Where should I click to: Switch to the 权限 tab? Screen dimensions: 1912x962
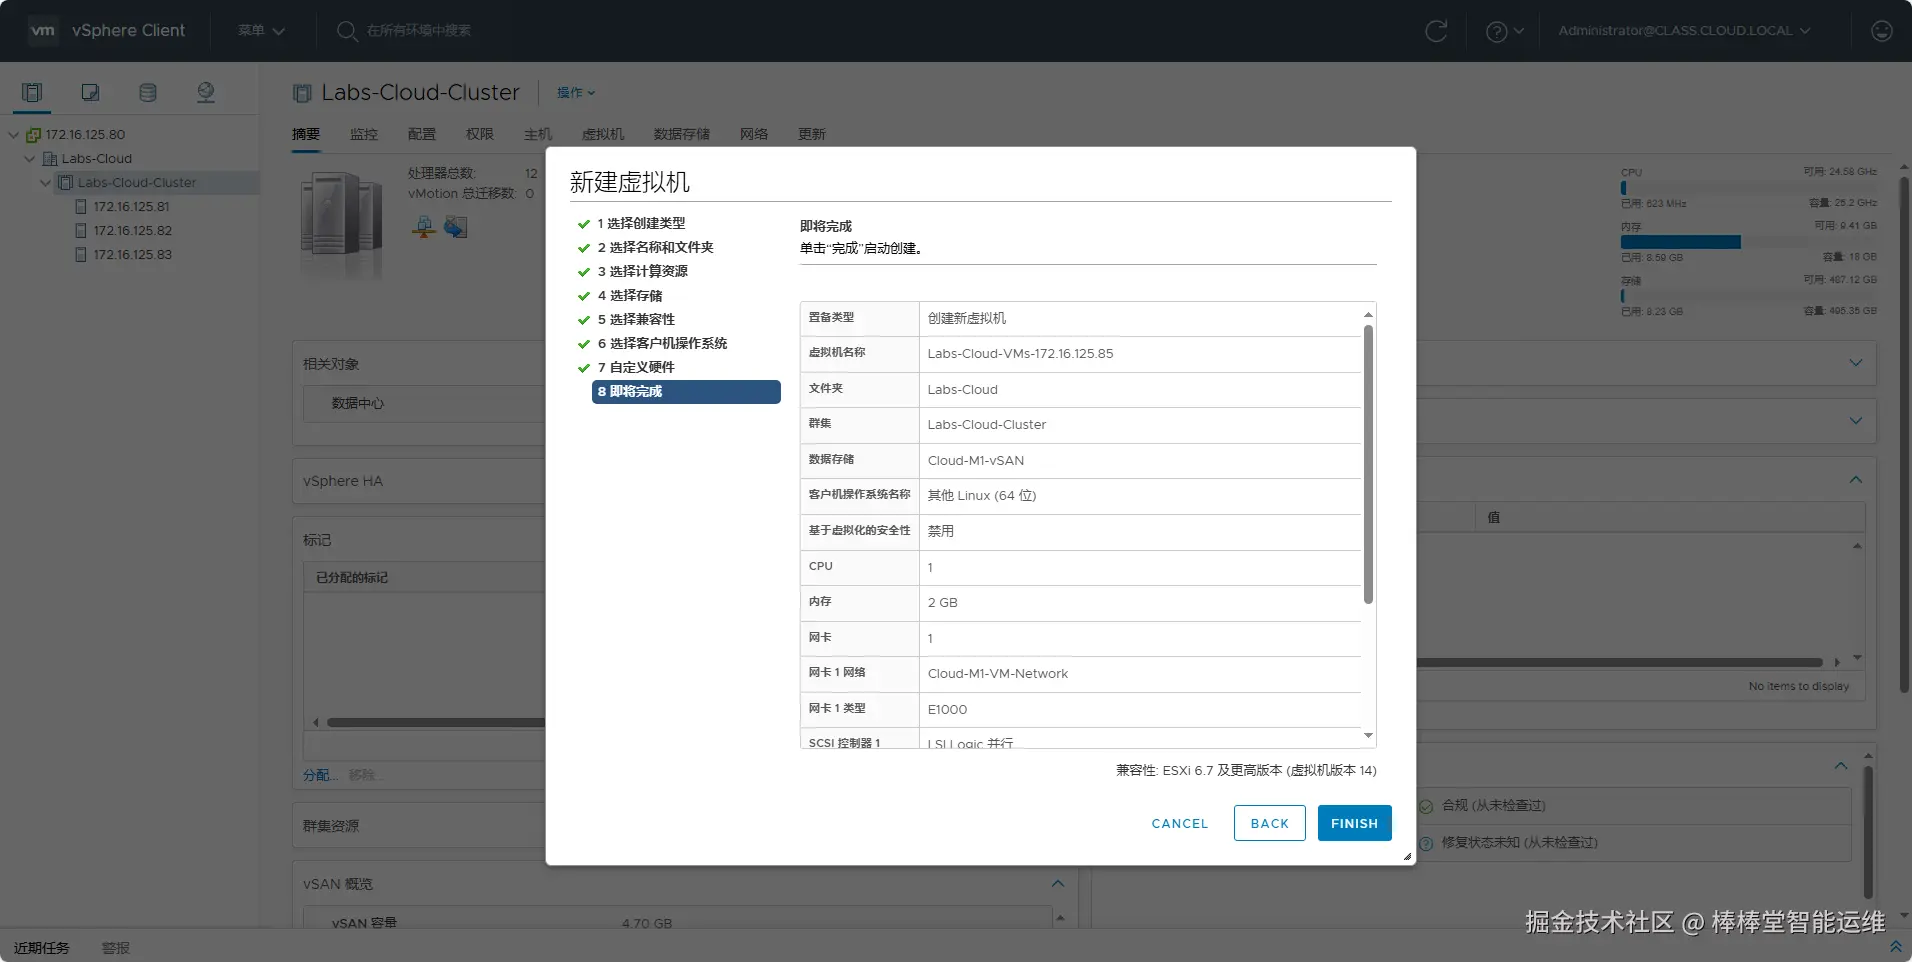tap(480, 134)
